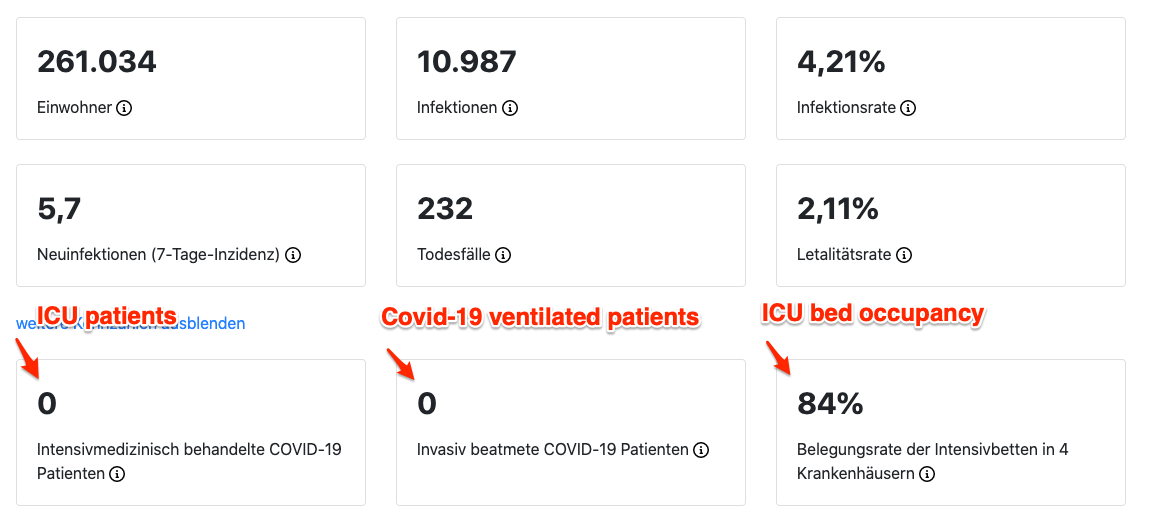Select the 261.034 Einwohner card
1151x527 pixels.
click(x=190, y=78)
